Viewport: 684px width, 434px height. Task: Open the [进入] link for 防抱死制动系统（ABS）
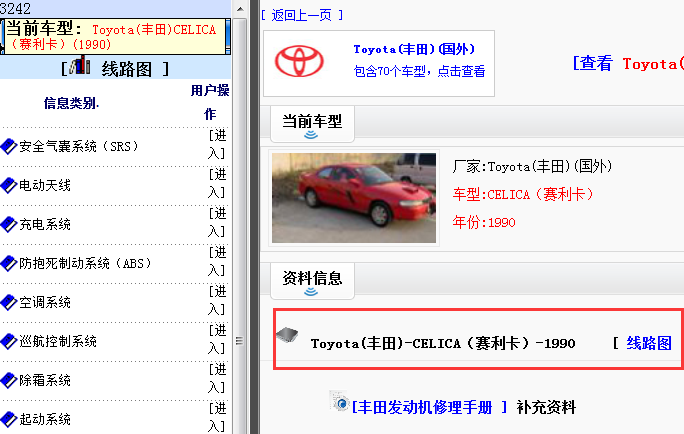217,261
